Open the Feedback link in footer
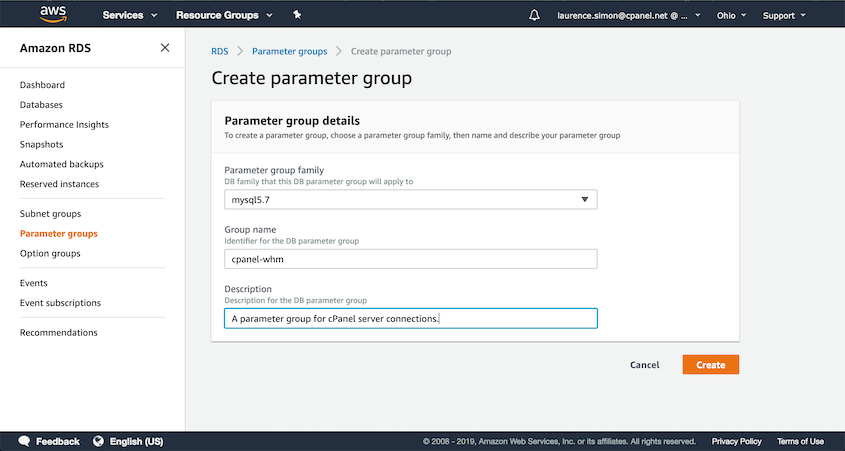This screenshot has height=451, width=845. click(58, 441)
